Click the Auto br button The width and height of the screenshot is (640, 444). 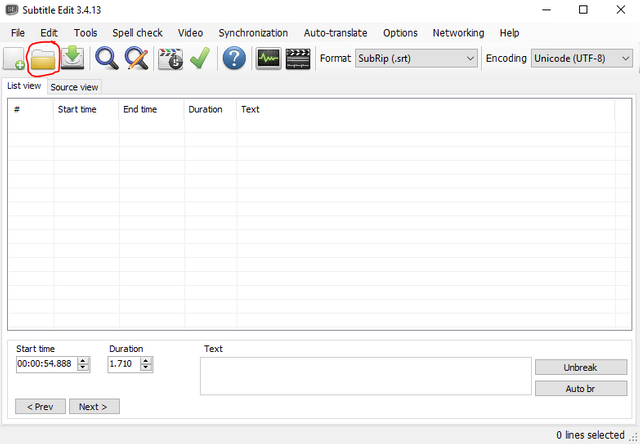(x=581, y=388)
